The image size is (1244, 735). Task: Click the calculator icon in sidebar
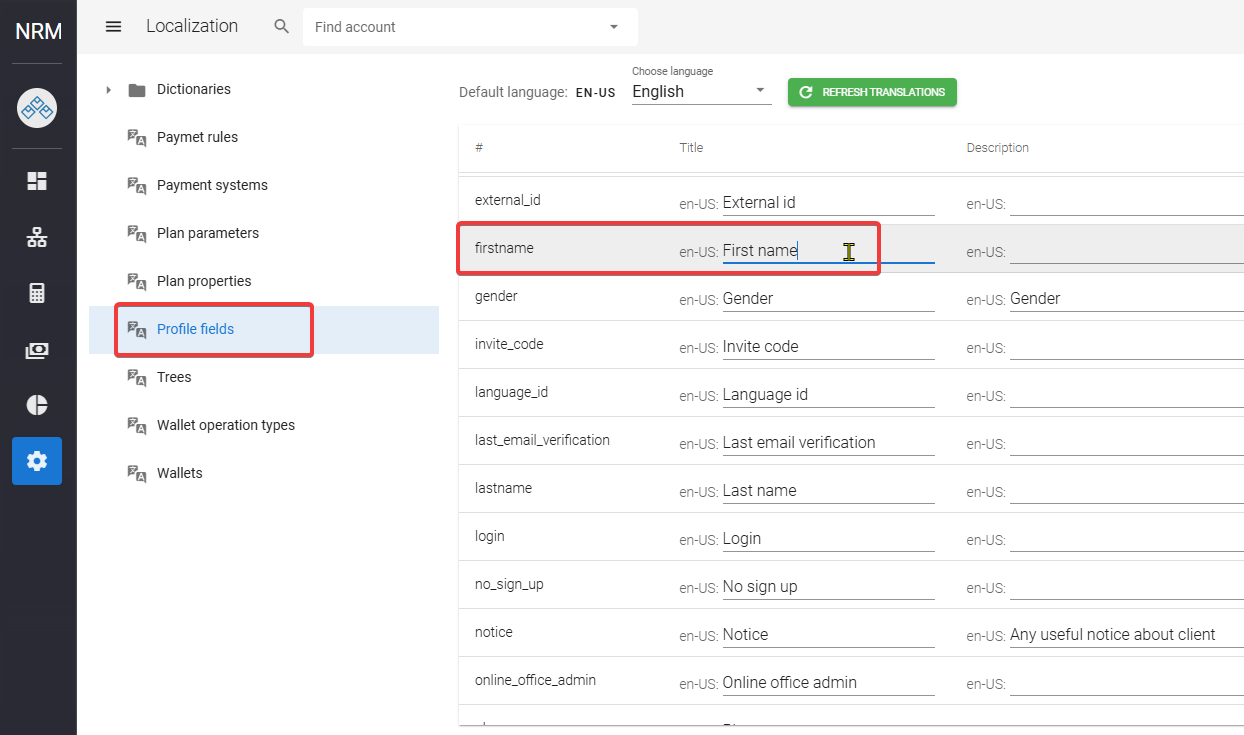click(x=37, y=293)
